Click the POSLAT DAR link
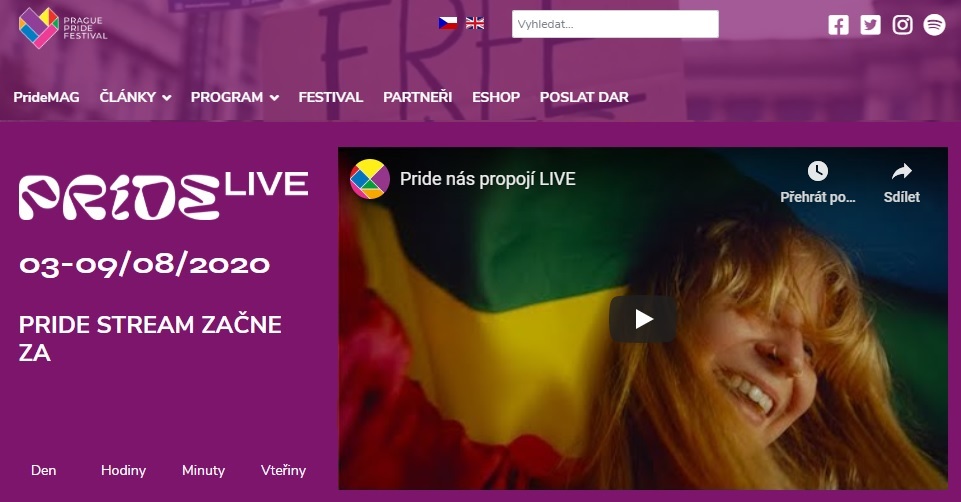 tap(584, 97)
